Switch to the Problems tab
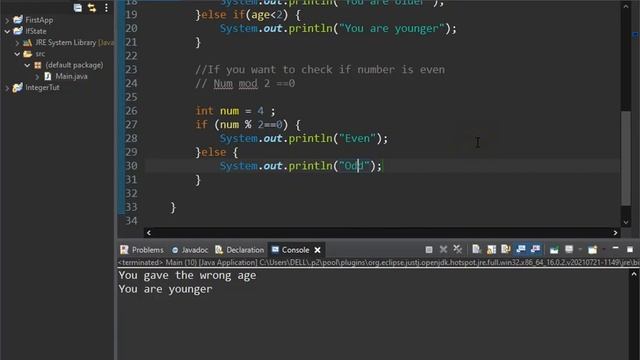The image size is (640, 360). [x=142, y=250]
